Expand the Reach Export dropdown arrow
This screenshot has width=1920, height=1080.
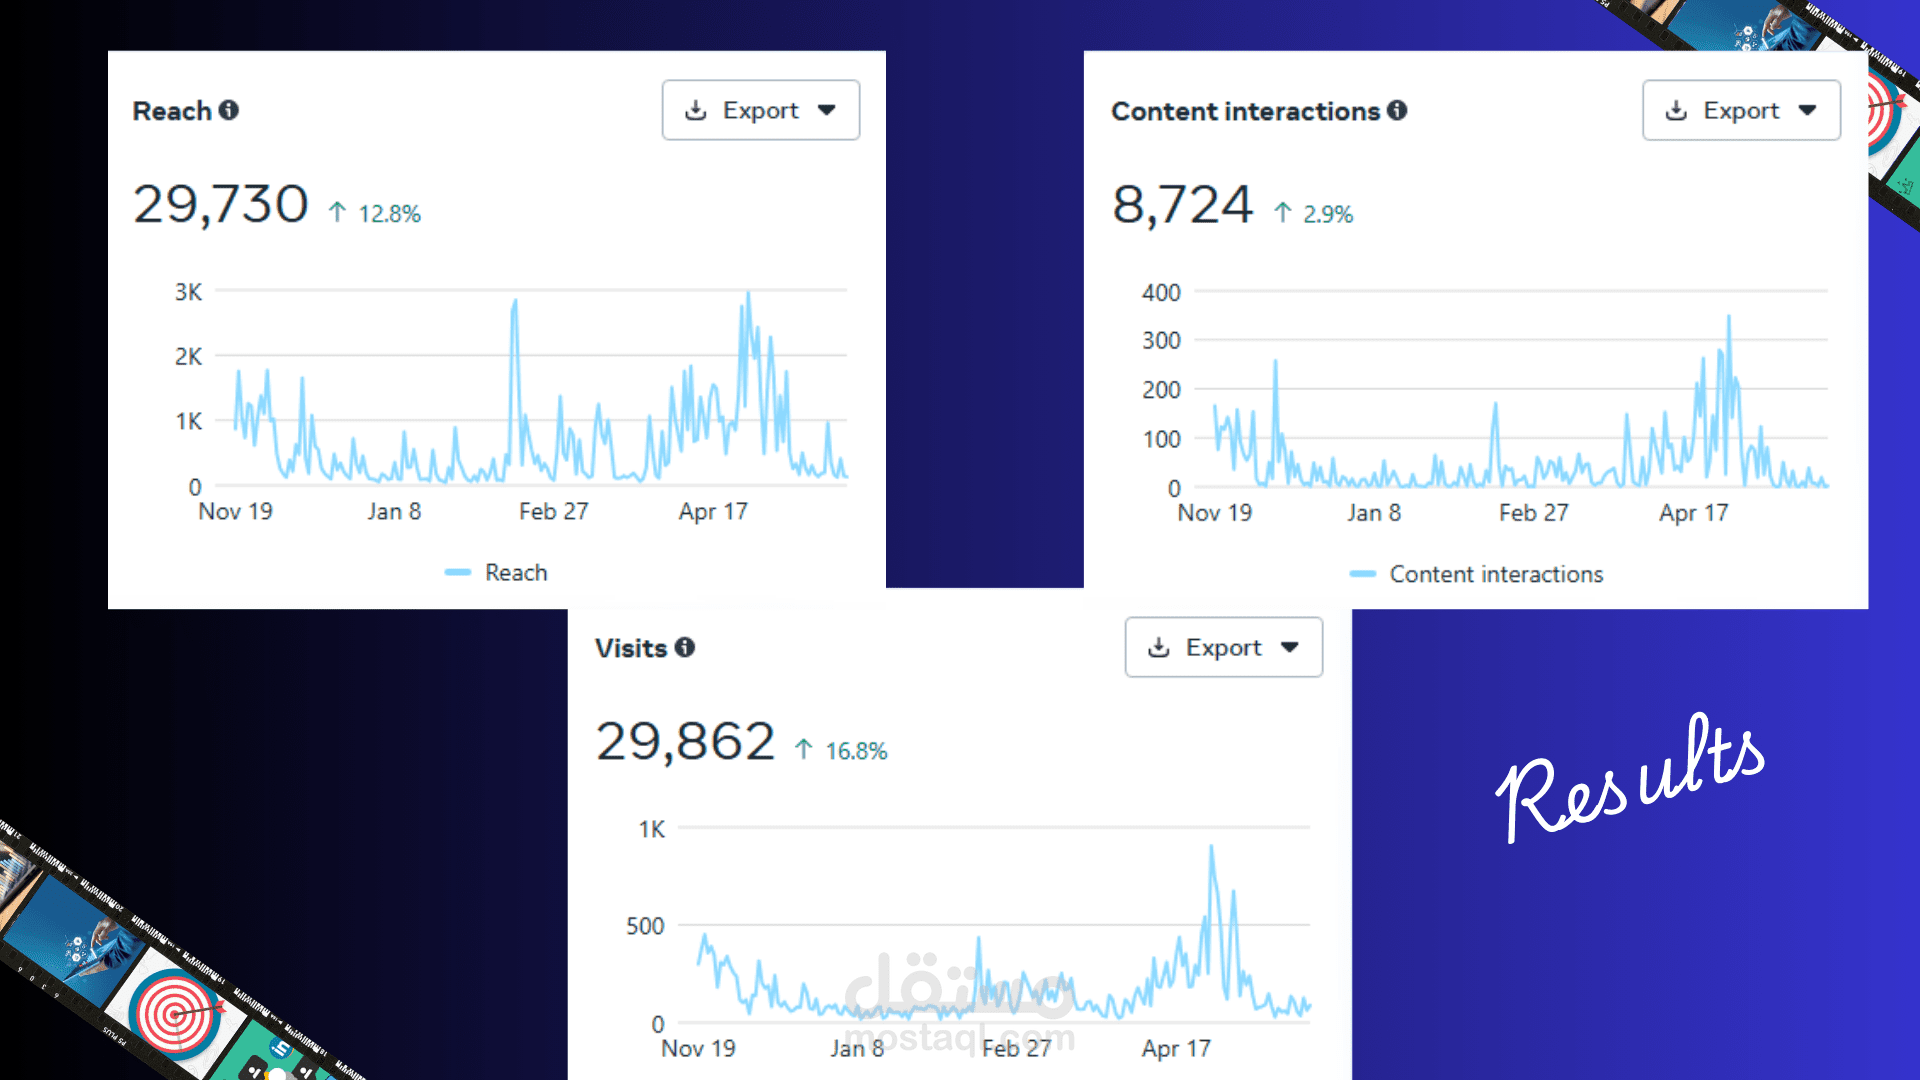point(827,110)
